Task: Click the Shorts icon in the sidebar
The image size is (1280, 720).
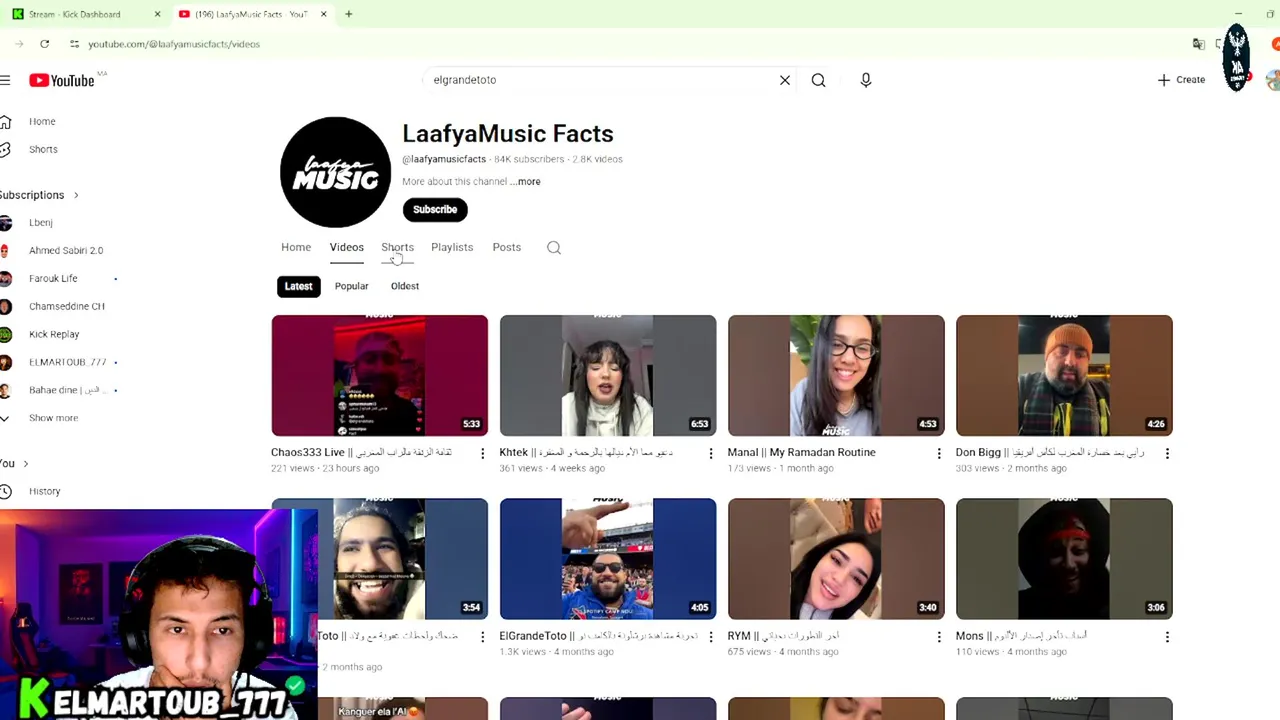Action: click(x=6, y=149)
